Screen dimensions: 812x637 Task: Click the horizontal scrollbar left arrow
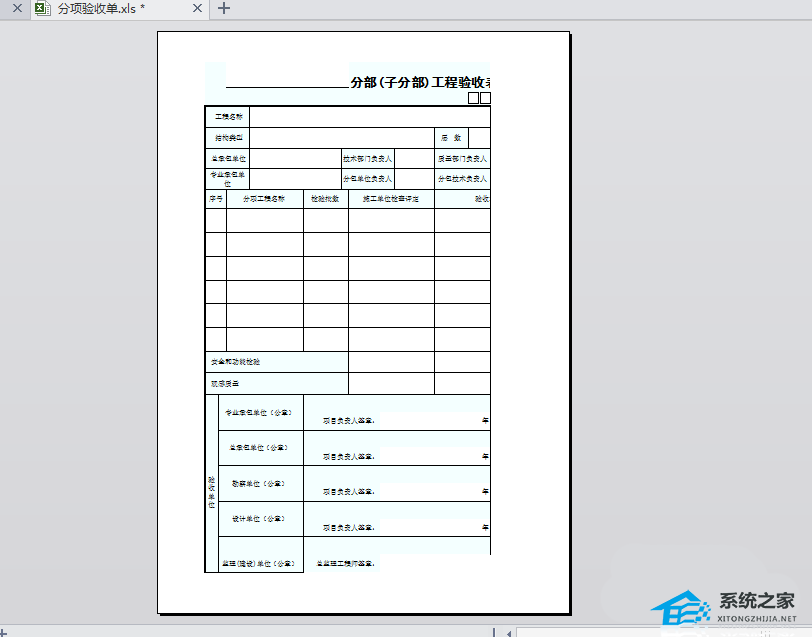click(x=509, y=633)
